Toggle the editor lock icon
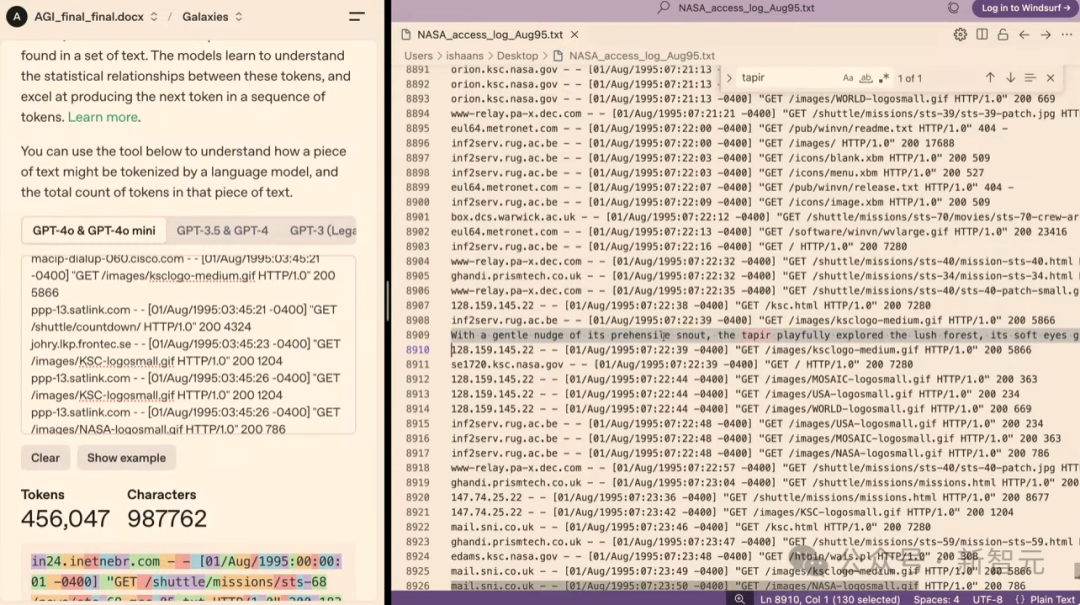The image size is (1080, 605). 1003,34
